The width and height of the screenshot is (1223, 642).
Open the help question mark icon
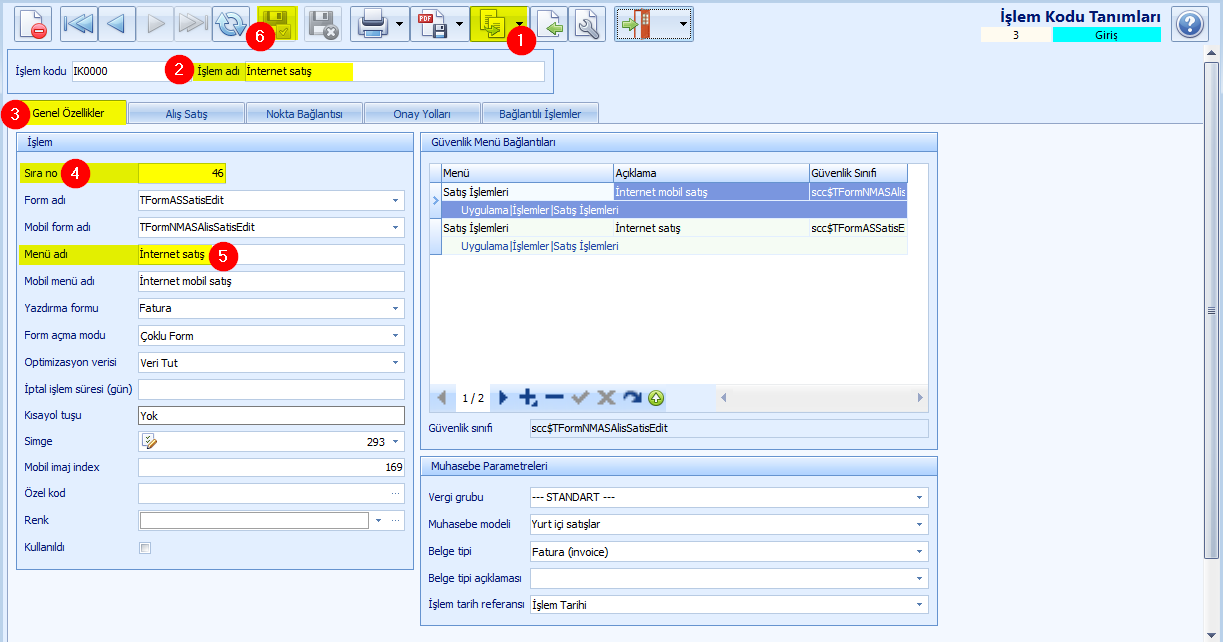(1188, 24)
